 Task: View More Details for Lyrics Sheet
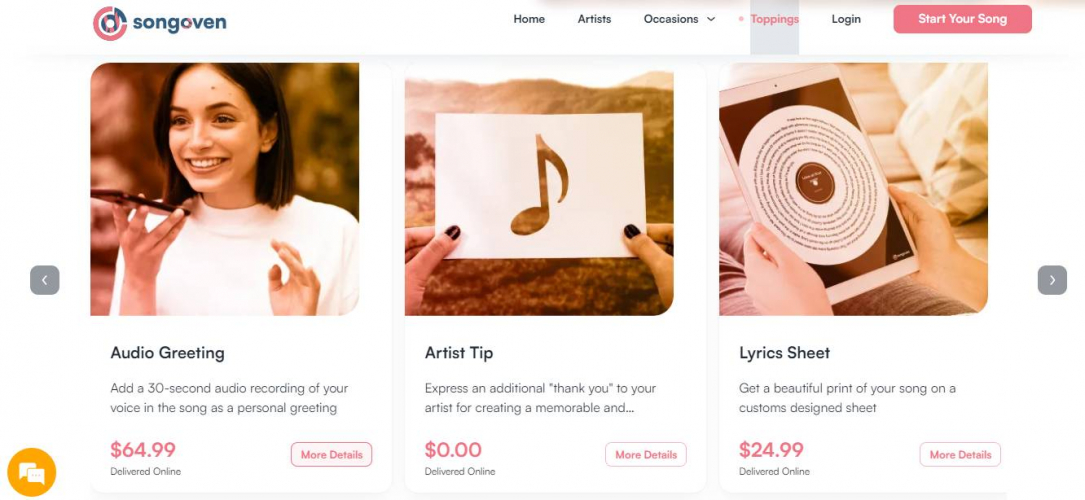tap(960, 454)
